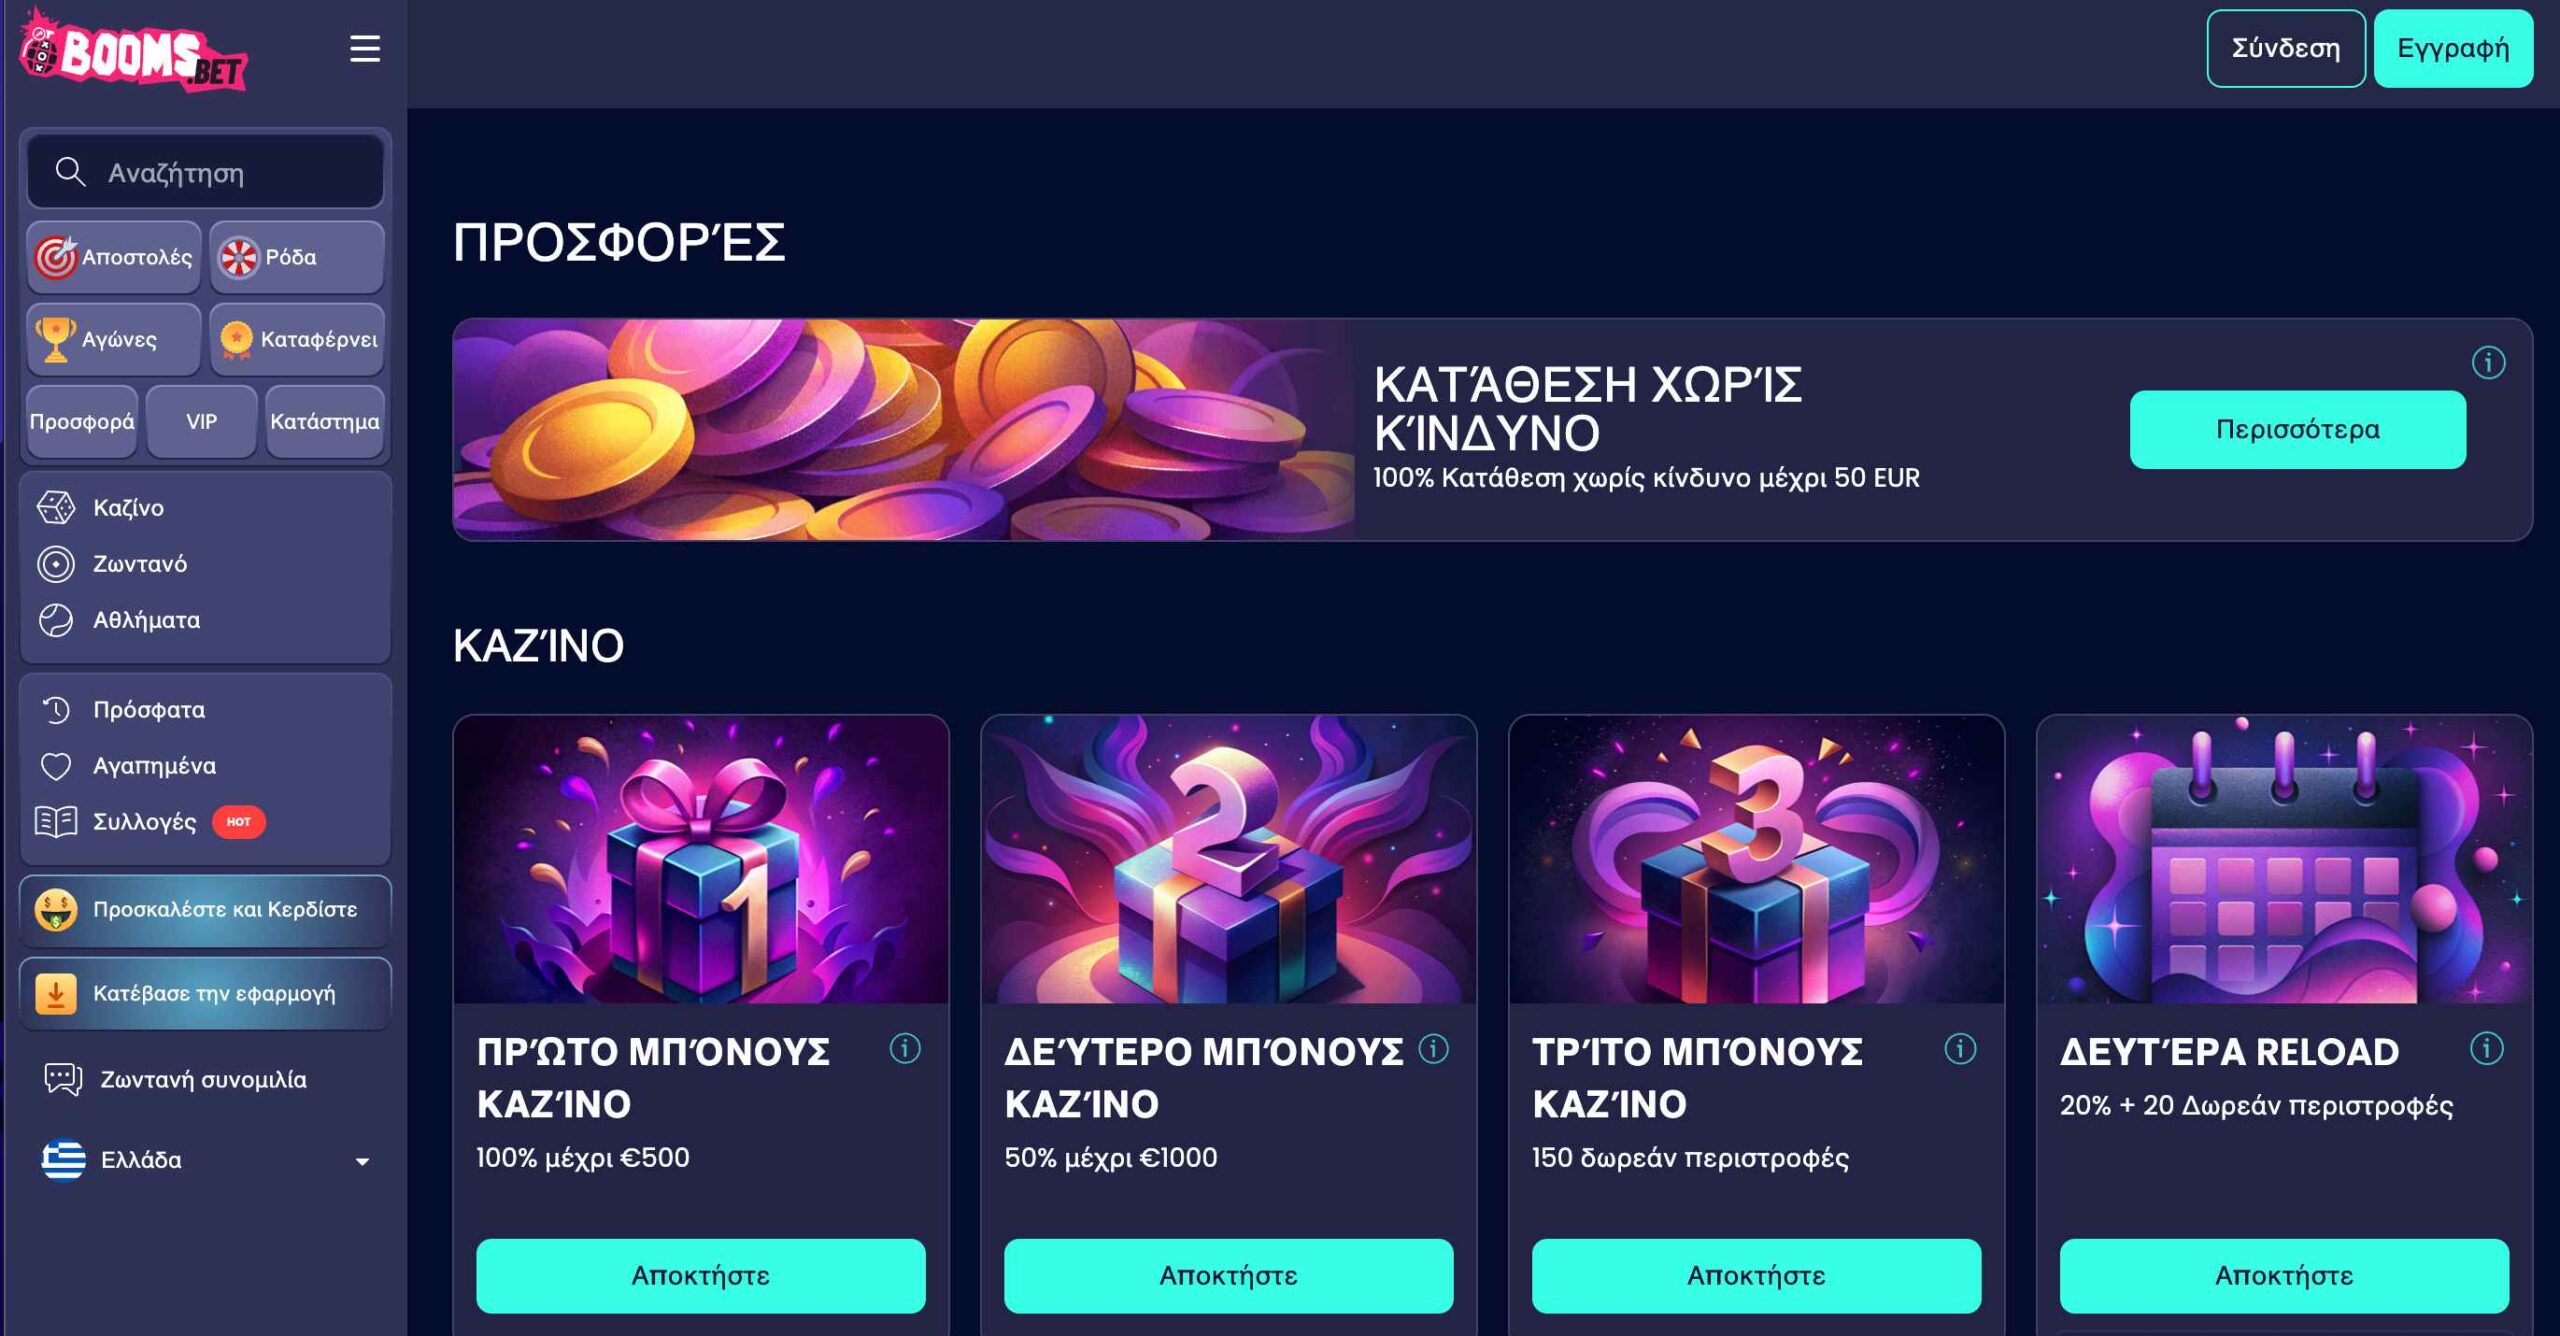Go to Αθλήματα section

[x=146, y=620]
